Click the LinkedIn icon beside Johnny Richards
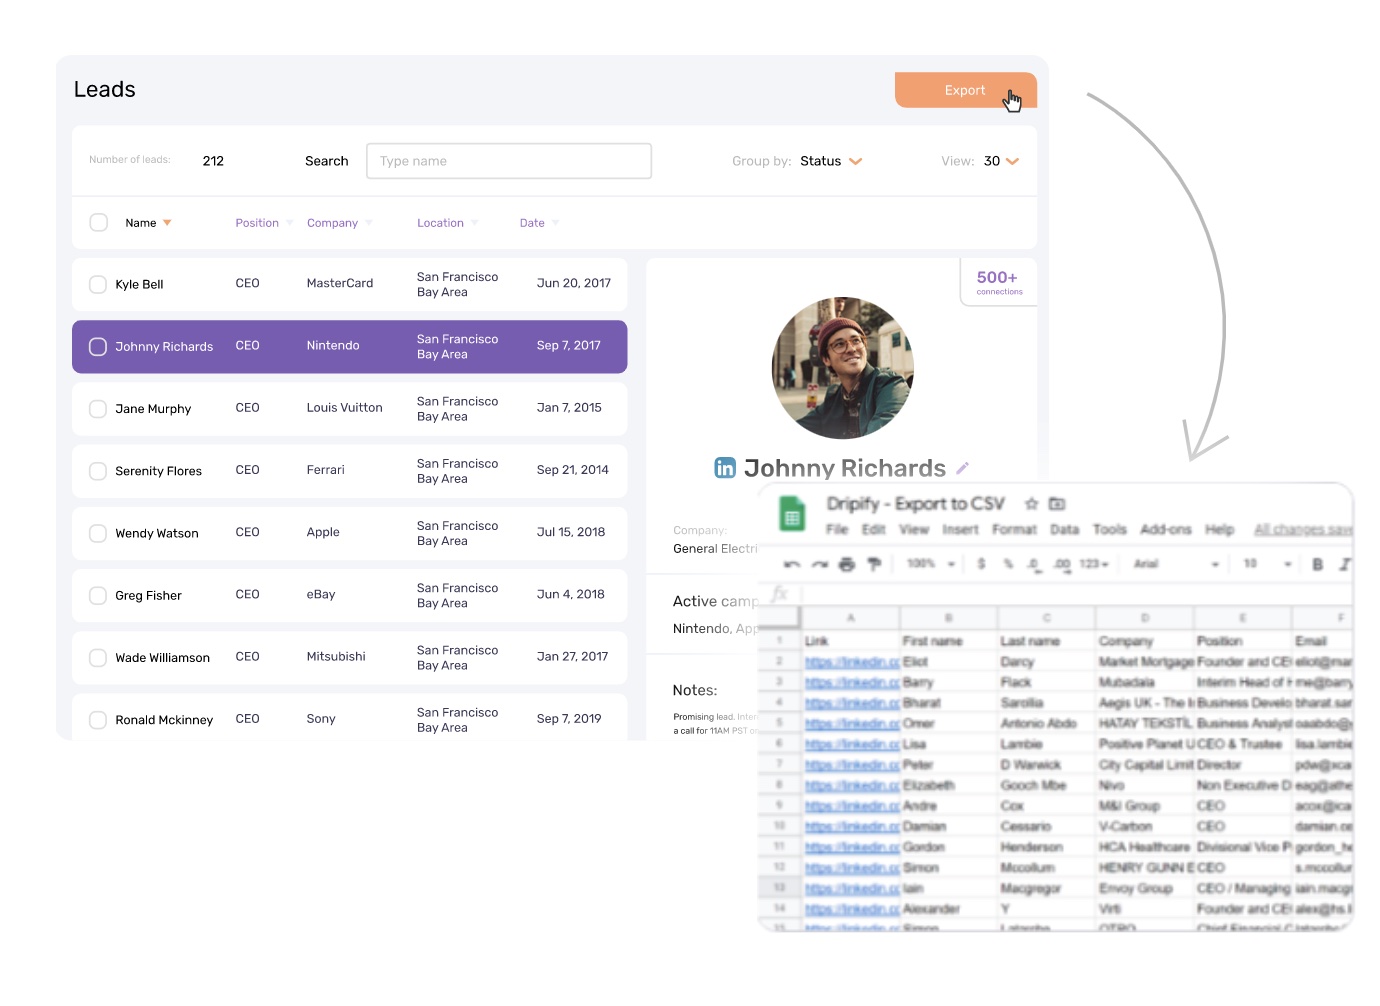1380x1006 pixels. pyautogui.click(x=725, y=467)
